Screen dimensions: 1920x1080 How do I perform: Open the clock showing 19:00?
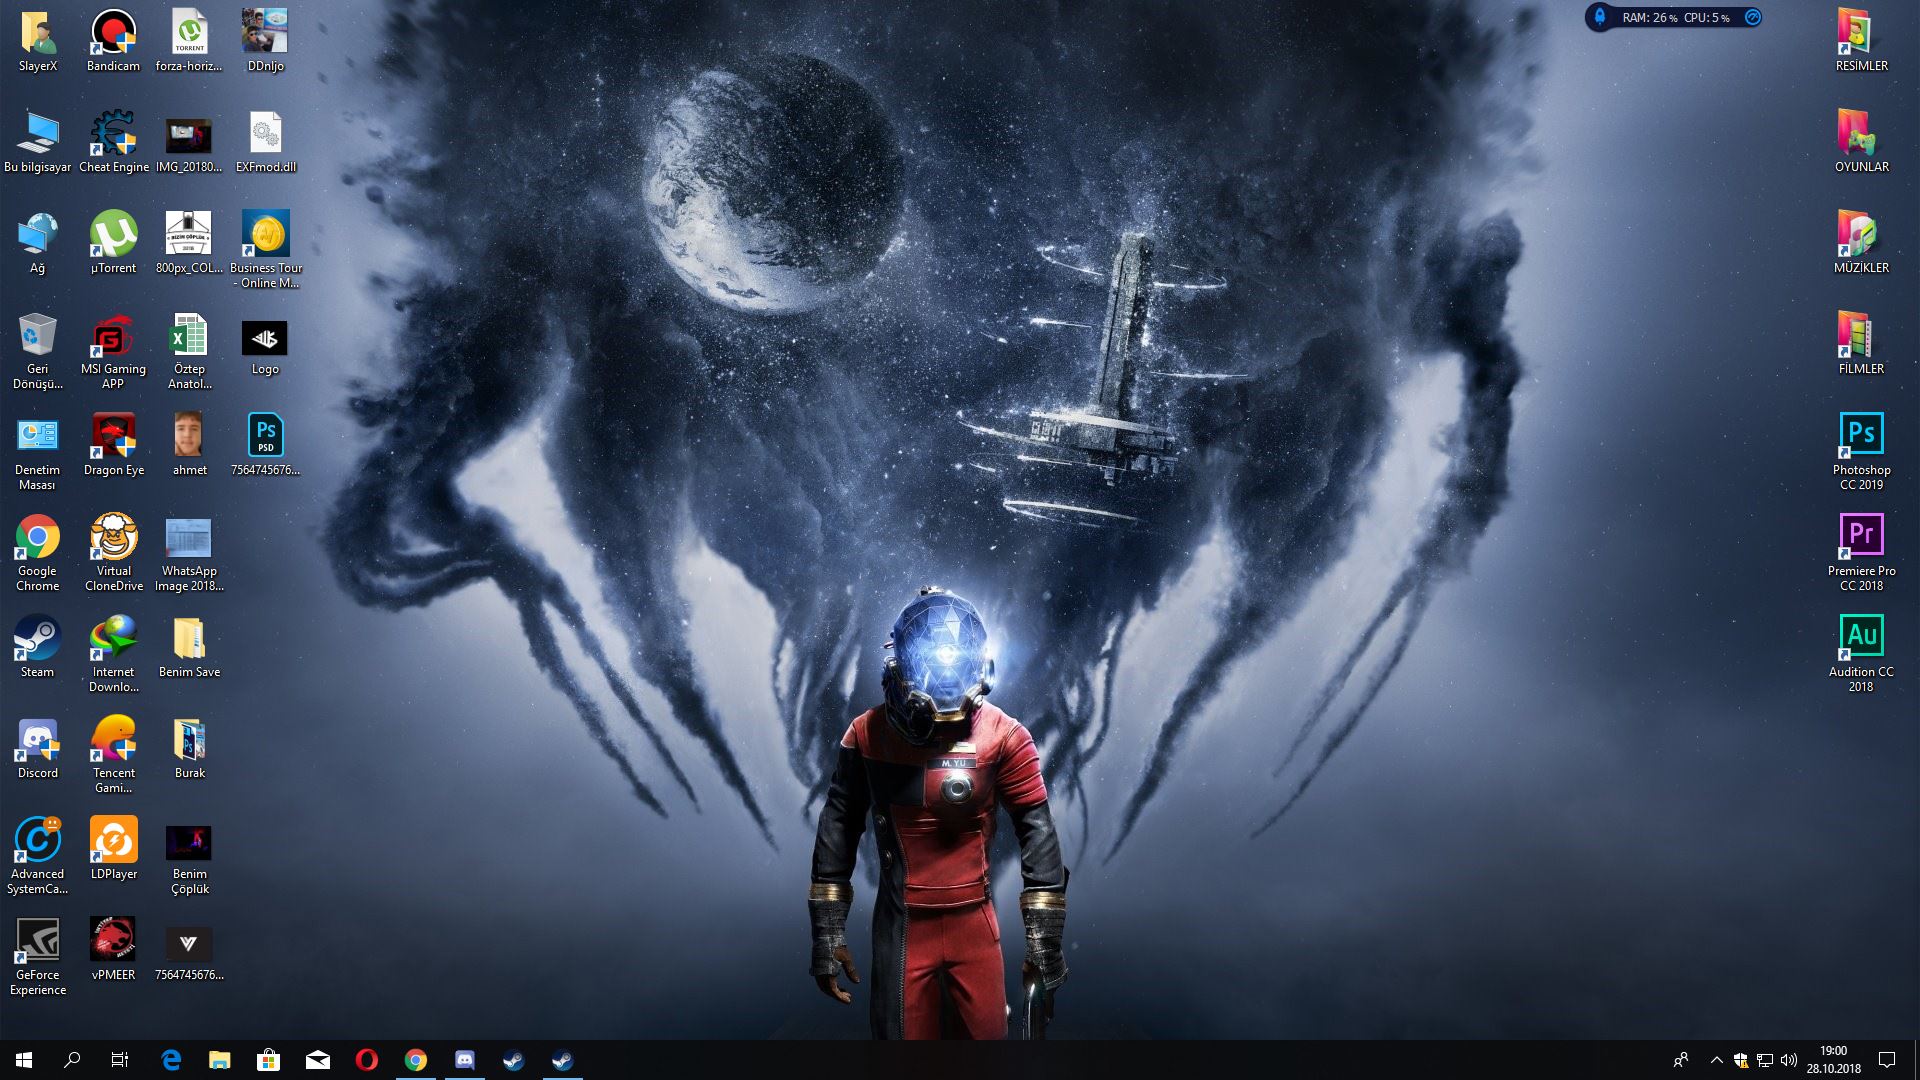click(1833, 1060)
